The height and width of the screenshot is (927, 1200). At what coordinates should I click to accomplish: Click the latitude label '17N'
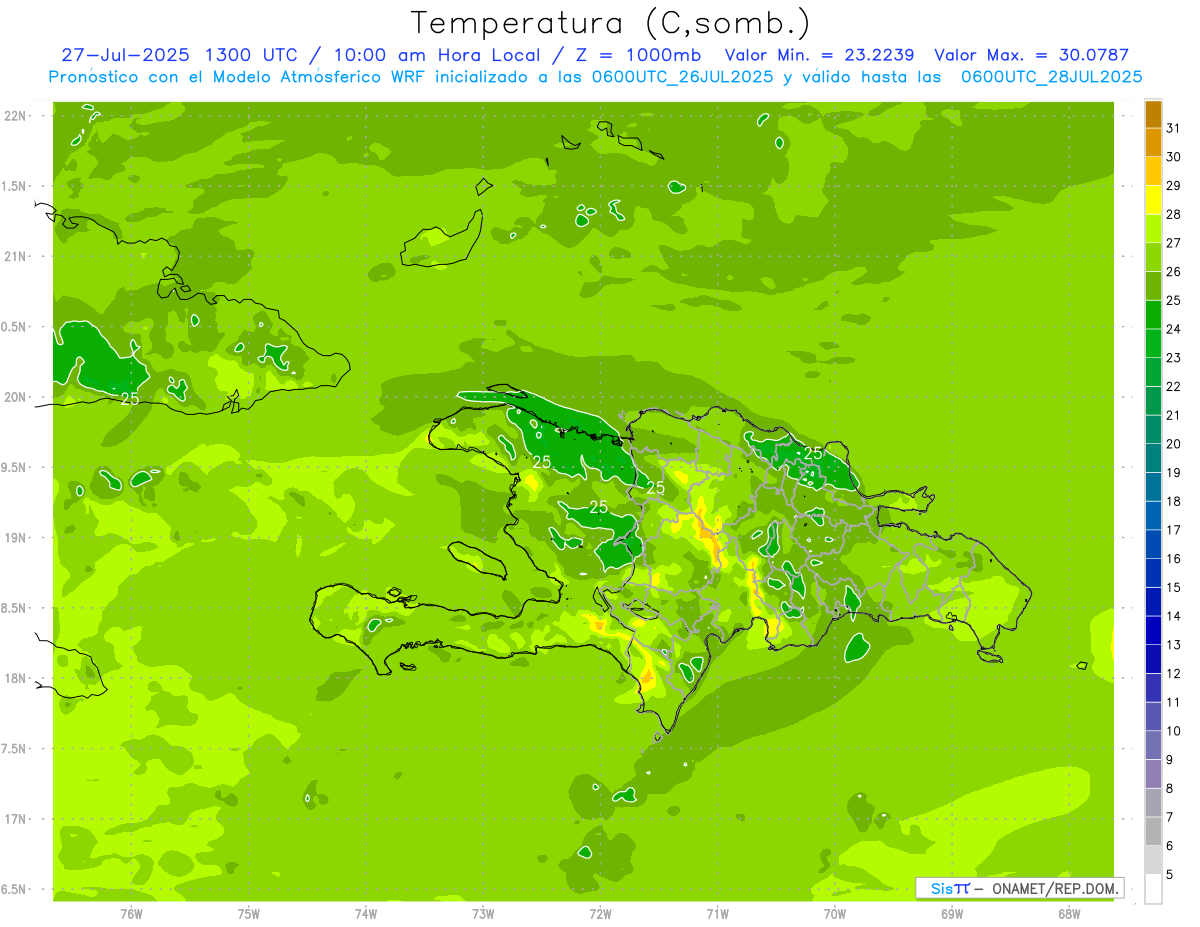[17, 820]
